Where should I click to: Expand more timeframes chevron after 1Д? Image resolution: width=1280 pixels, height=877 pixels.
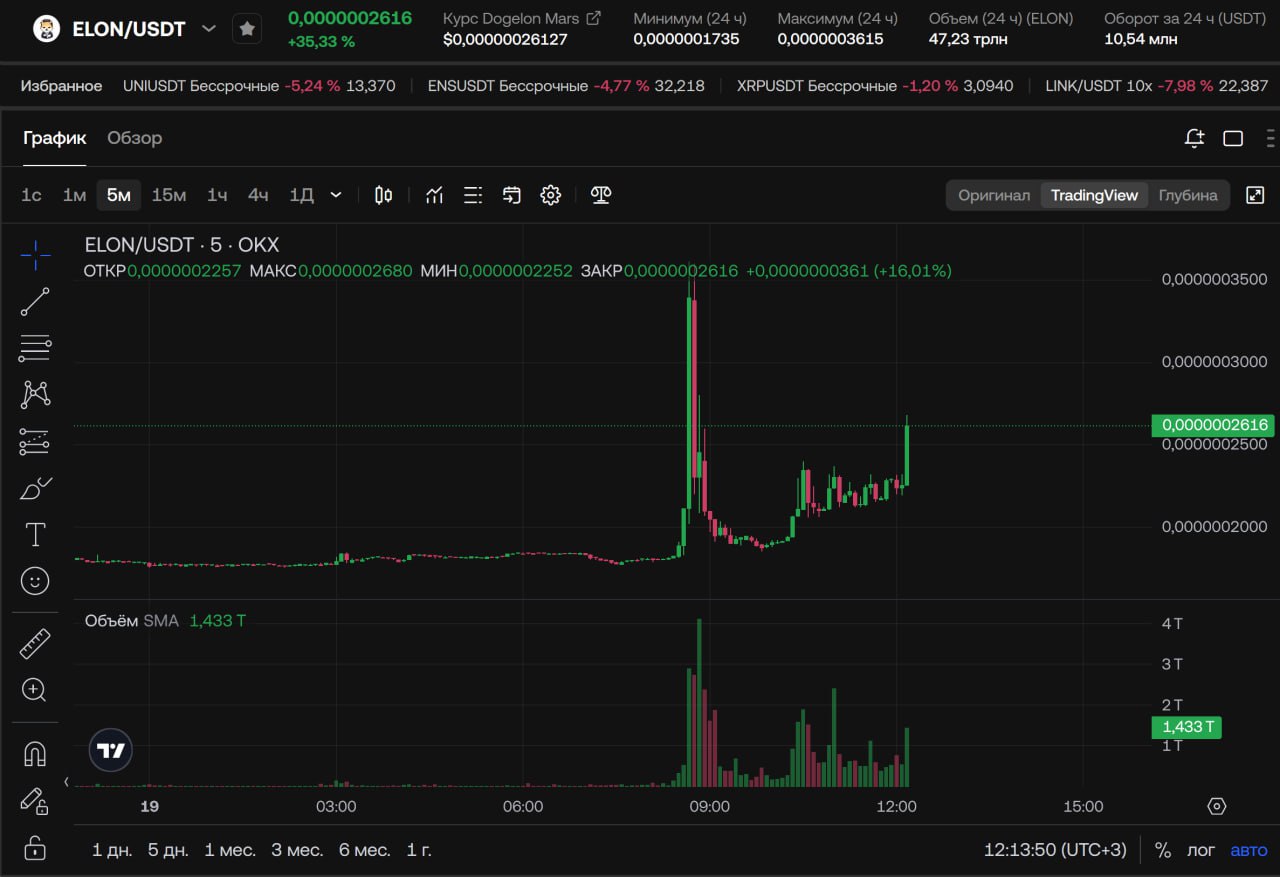click(336, 195)
